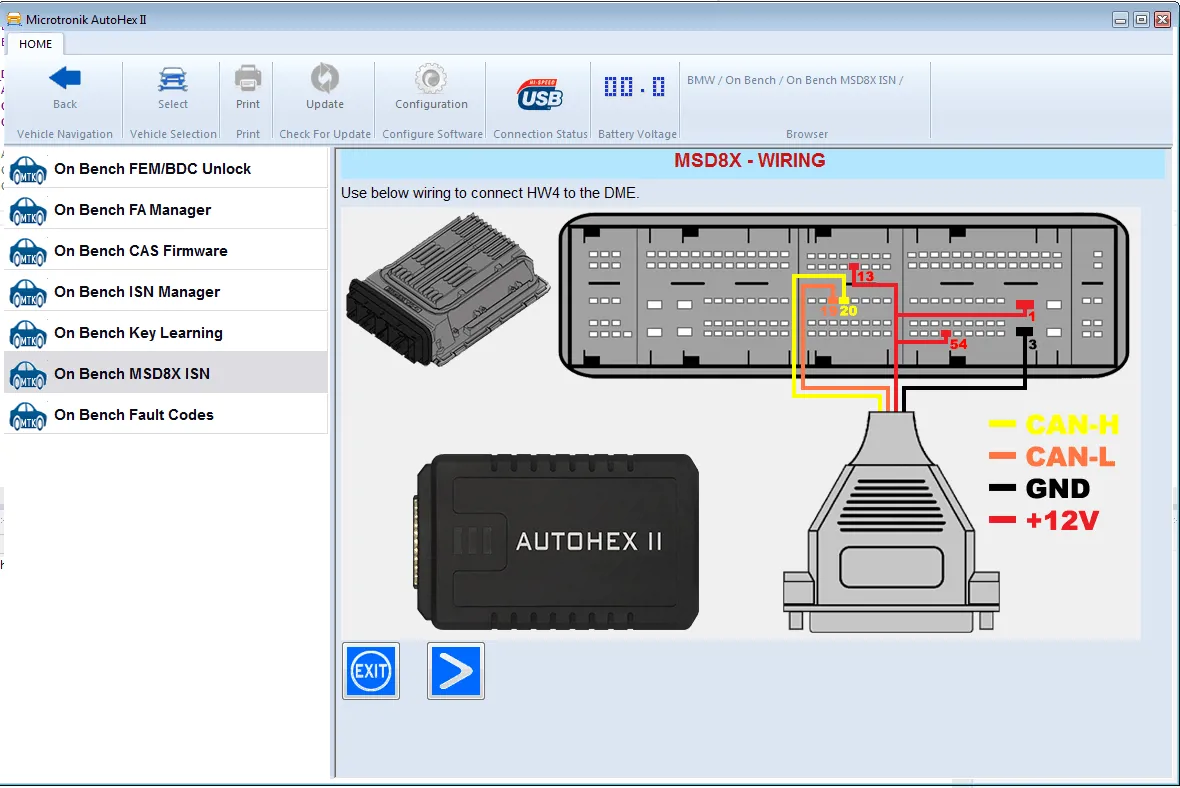Click the Hi-Speed USB connection icon
Viewport: 1180px width, 788px height.
(540, 95)
